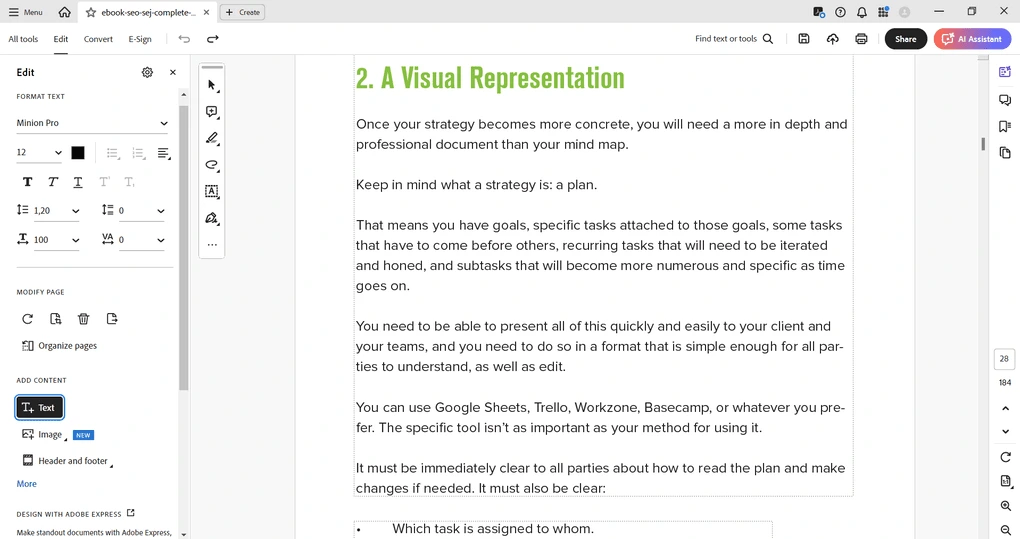The width and height of the screenshot is (1020, 539).
Task: Select the draw freehand lasso tool
Action: pos(212,165)
